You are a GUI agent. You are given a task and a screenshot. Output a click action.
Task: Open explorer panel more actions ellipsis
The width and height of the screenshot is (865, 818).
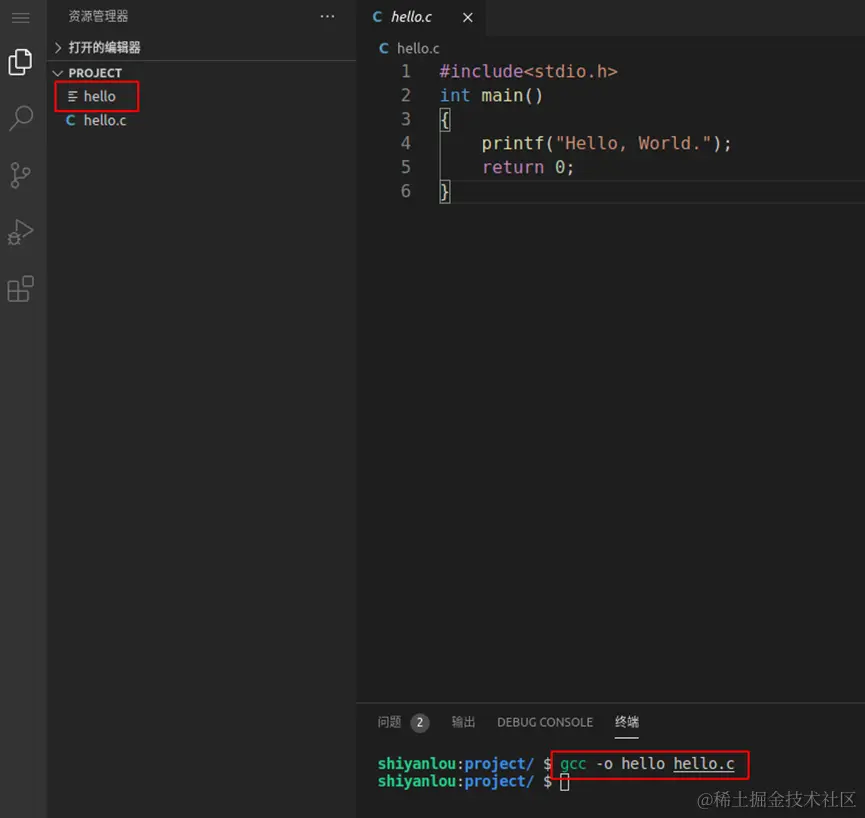click(x=327, y=17)
